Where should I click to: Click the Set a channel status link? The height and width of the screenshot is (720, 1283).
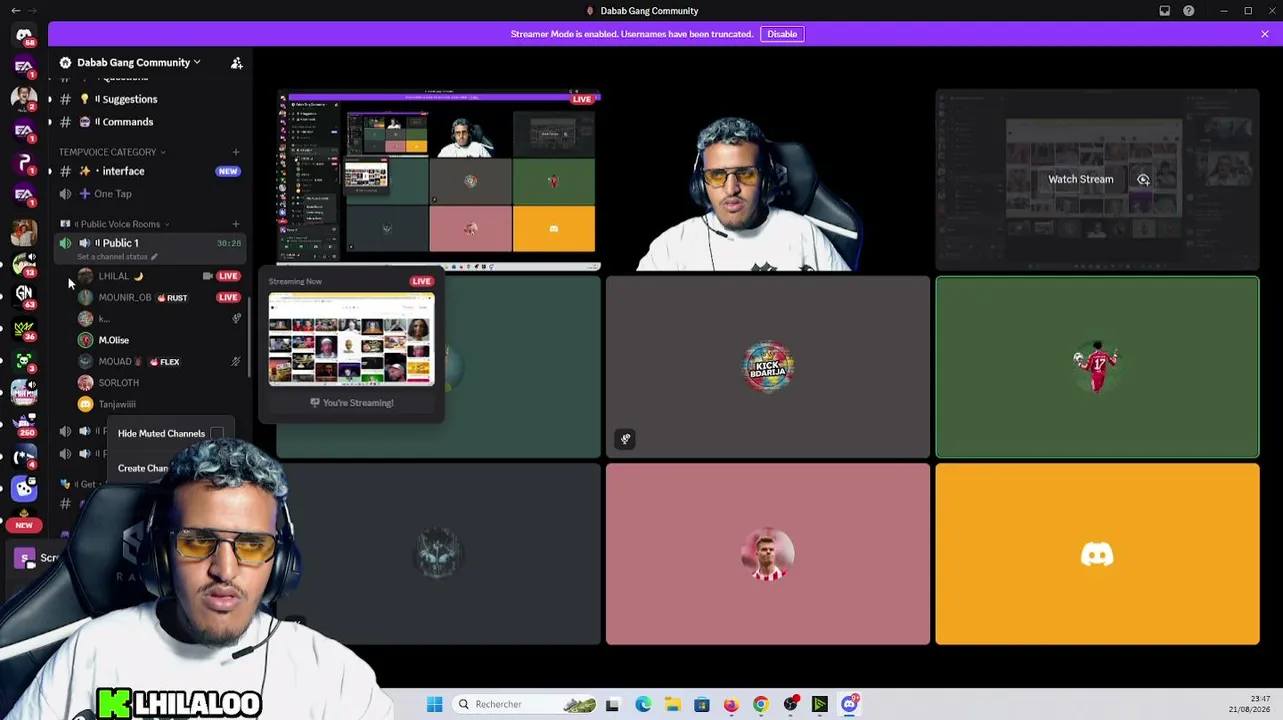coord(117,257)
